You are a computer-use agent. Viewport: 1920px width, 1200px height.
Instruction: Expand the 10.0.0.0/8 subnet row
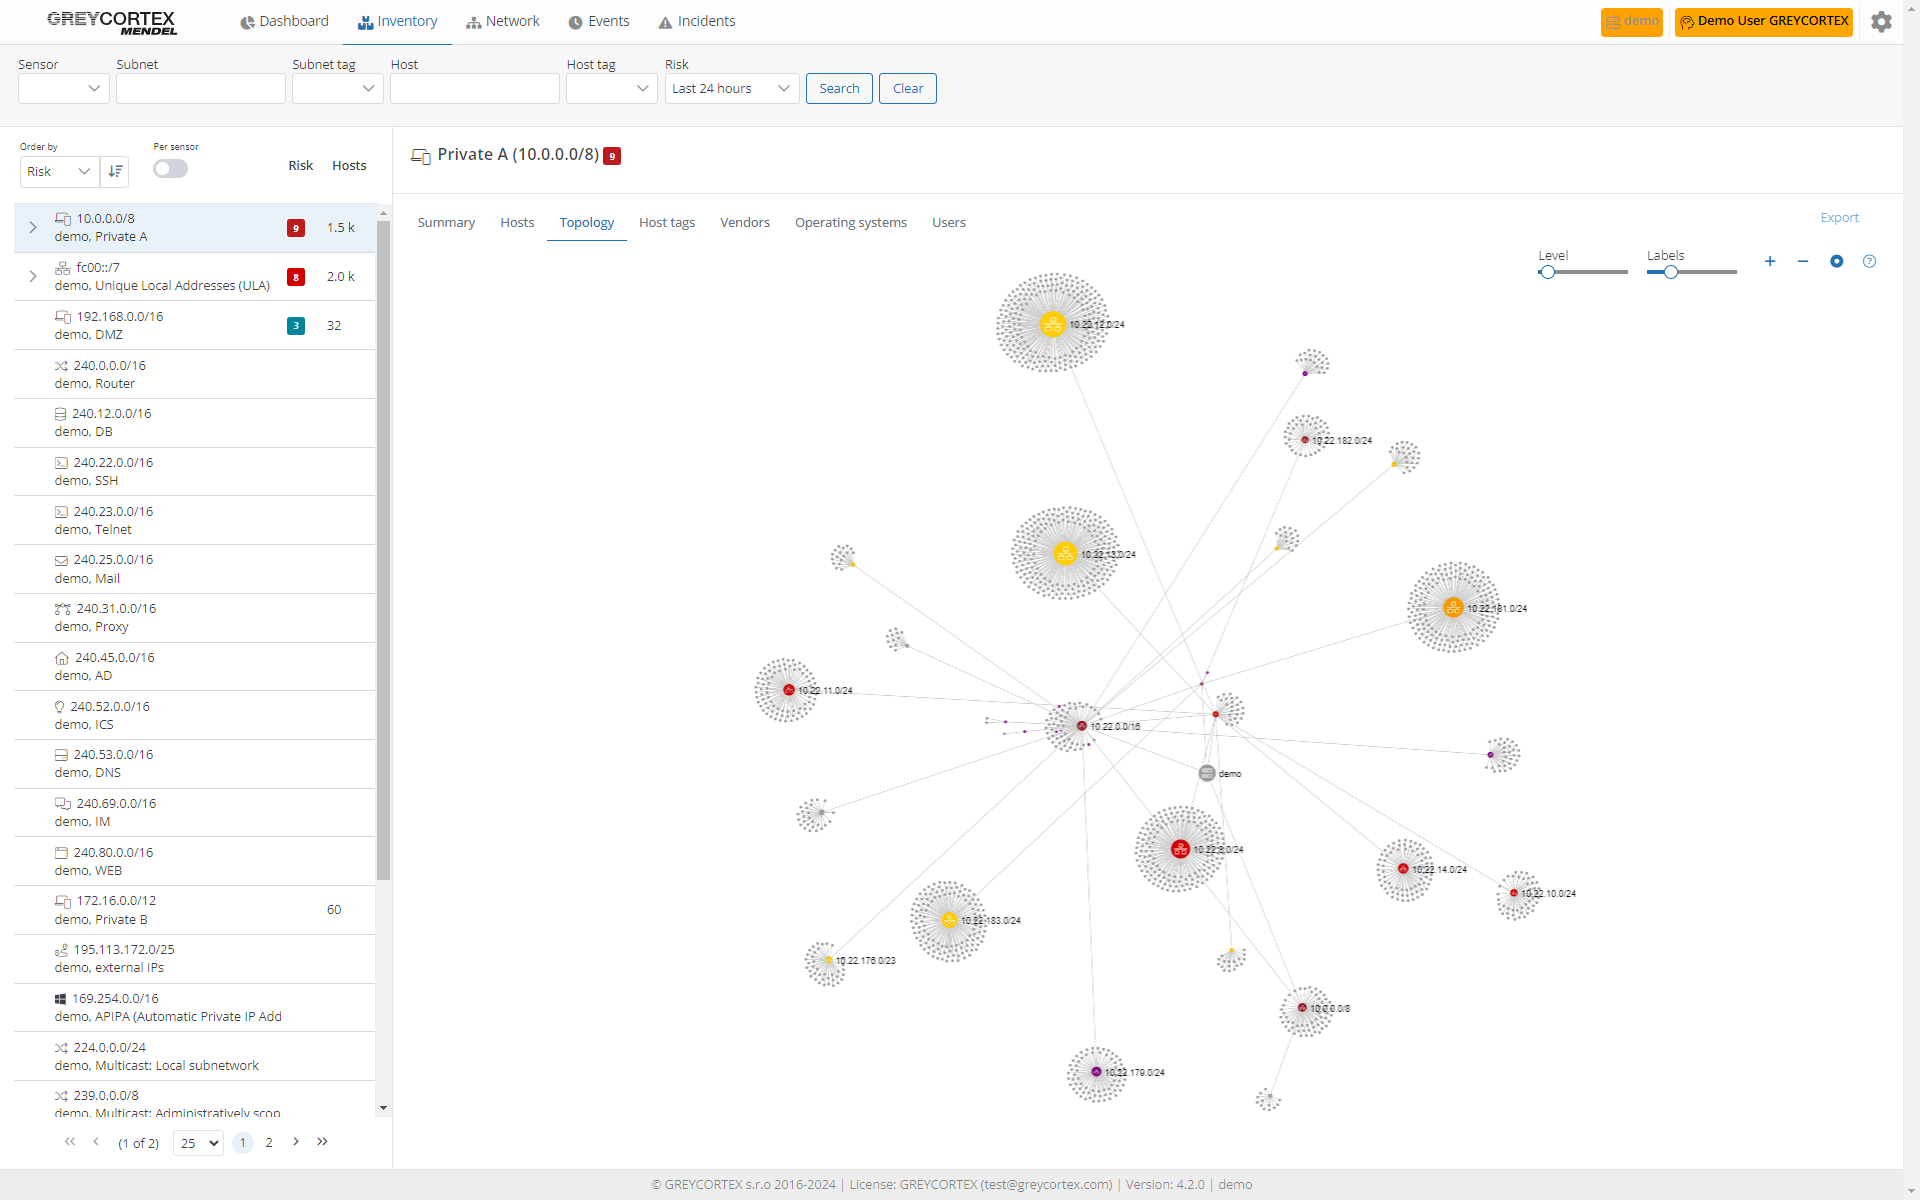tap(32, 227)
